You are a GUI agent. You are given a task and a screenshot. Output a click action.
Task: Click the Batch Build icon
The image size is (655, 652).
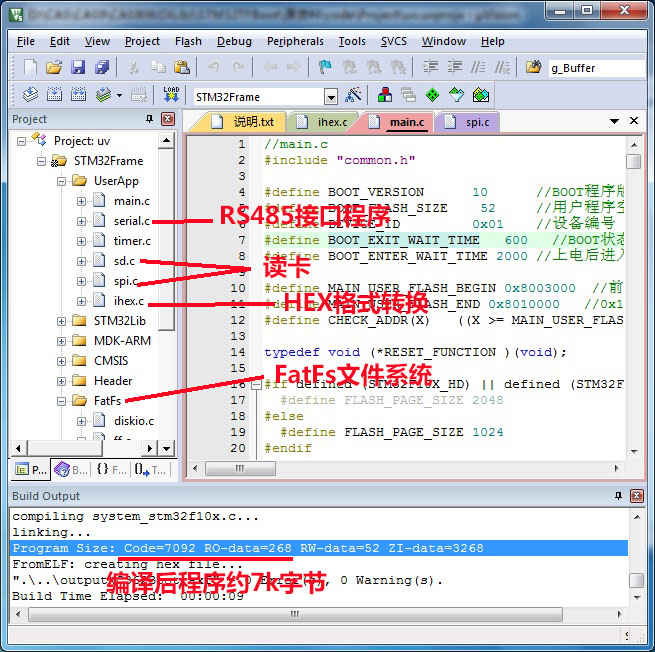[103, 95]
